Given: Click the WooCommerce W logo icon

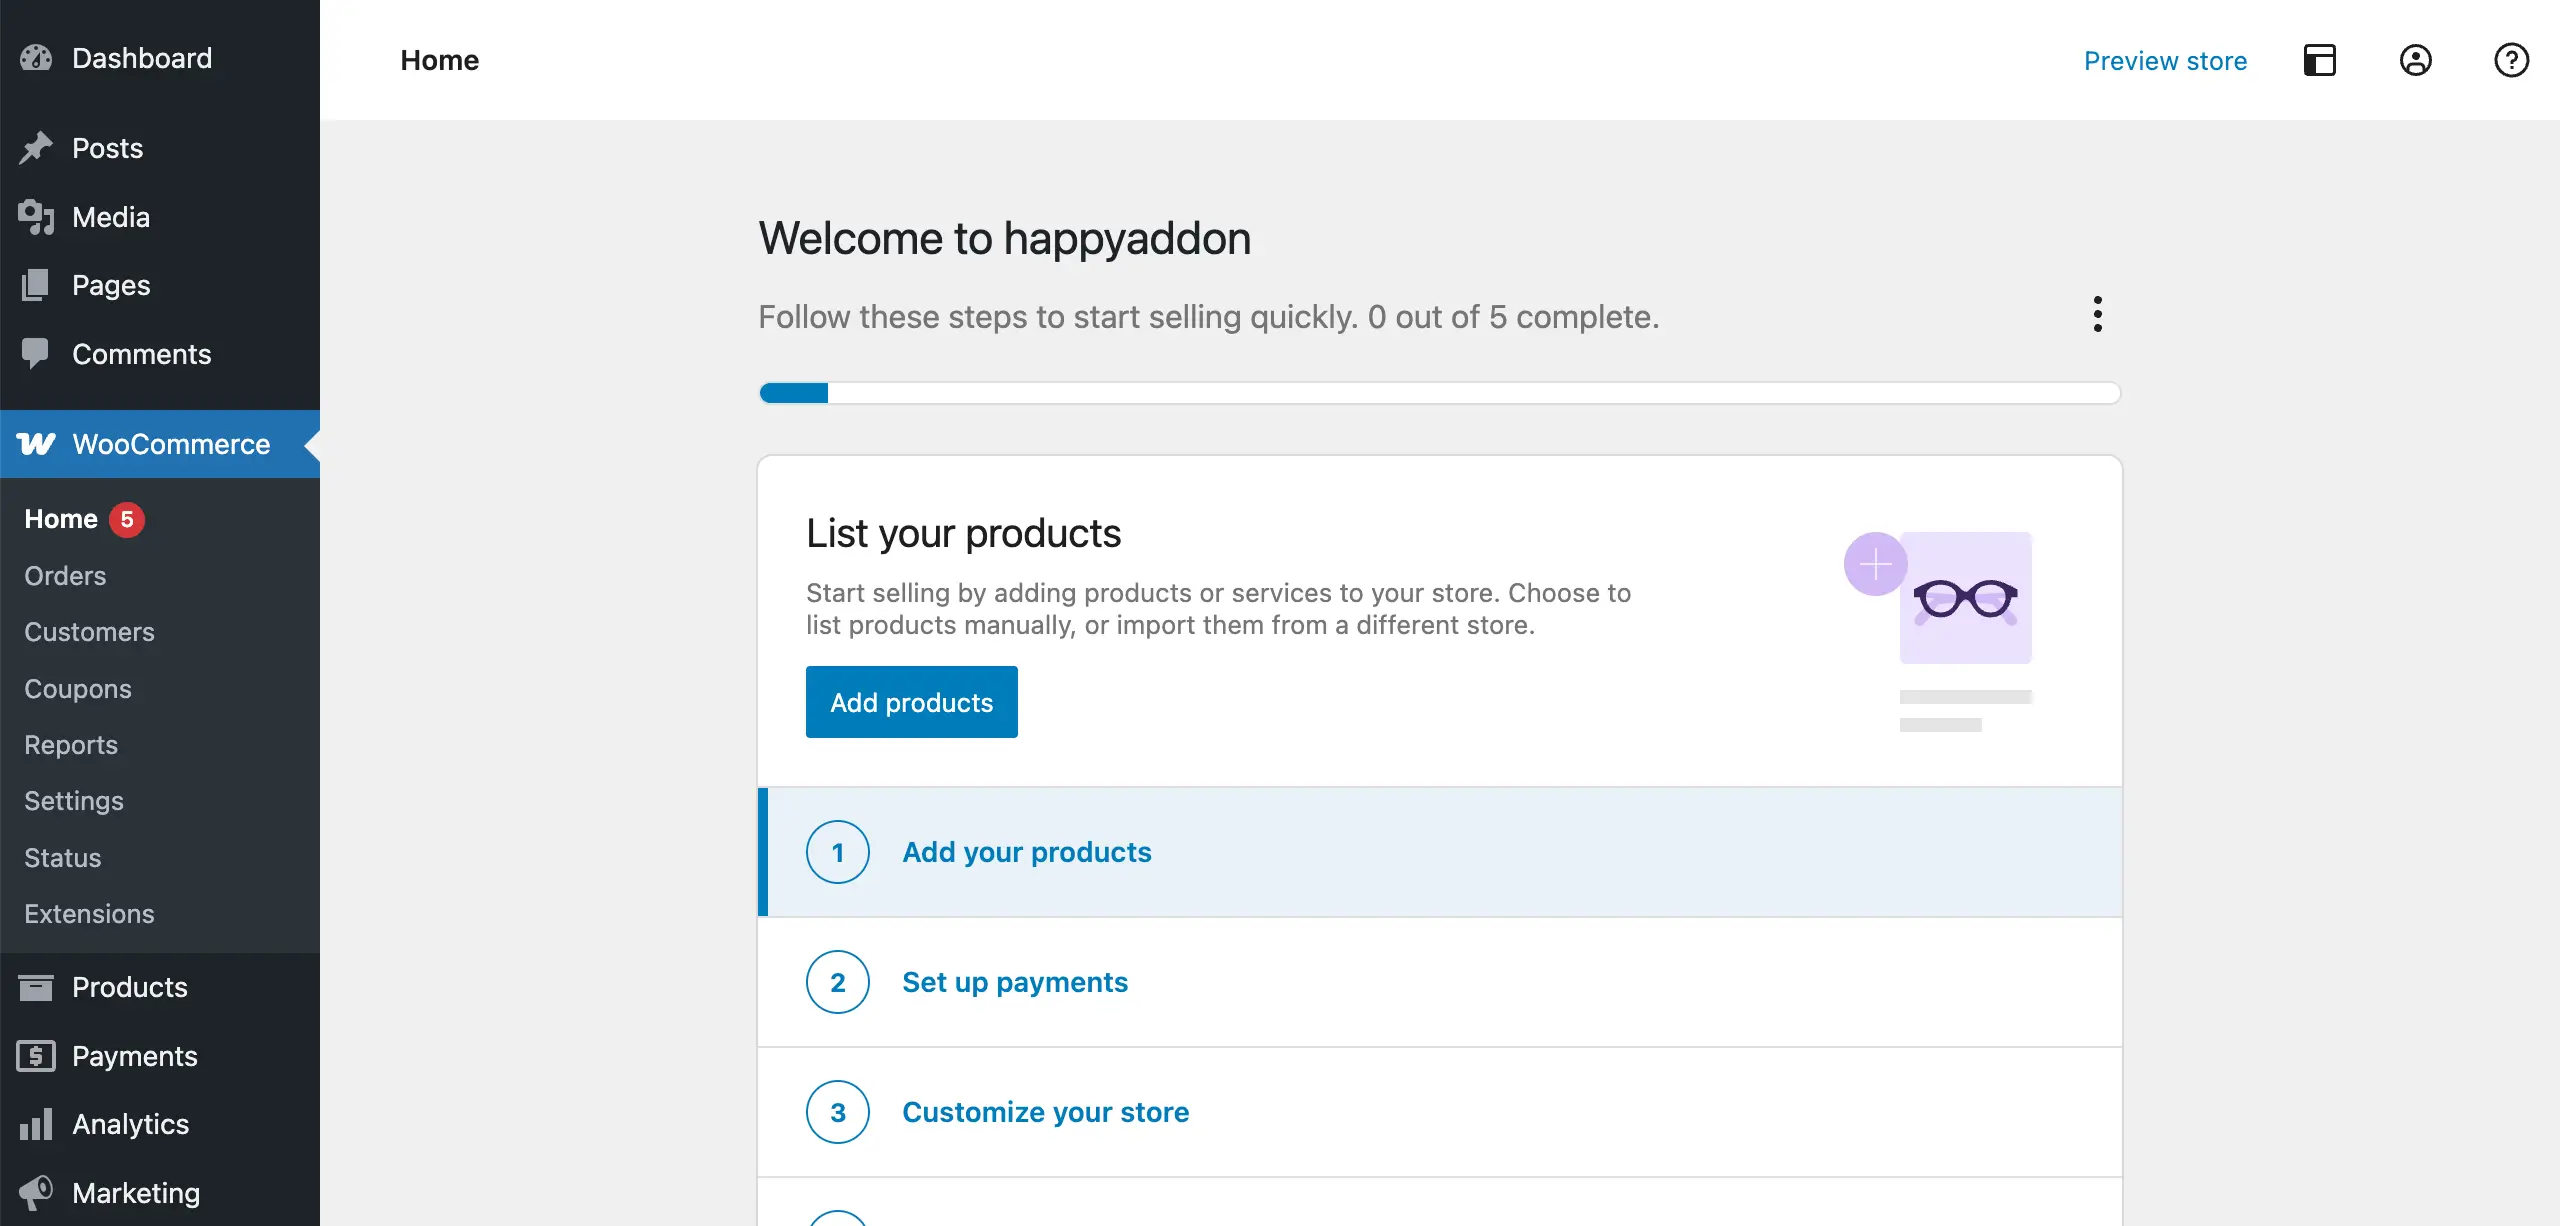Looking at the screenshot, I should (36, 444).
